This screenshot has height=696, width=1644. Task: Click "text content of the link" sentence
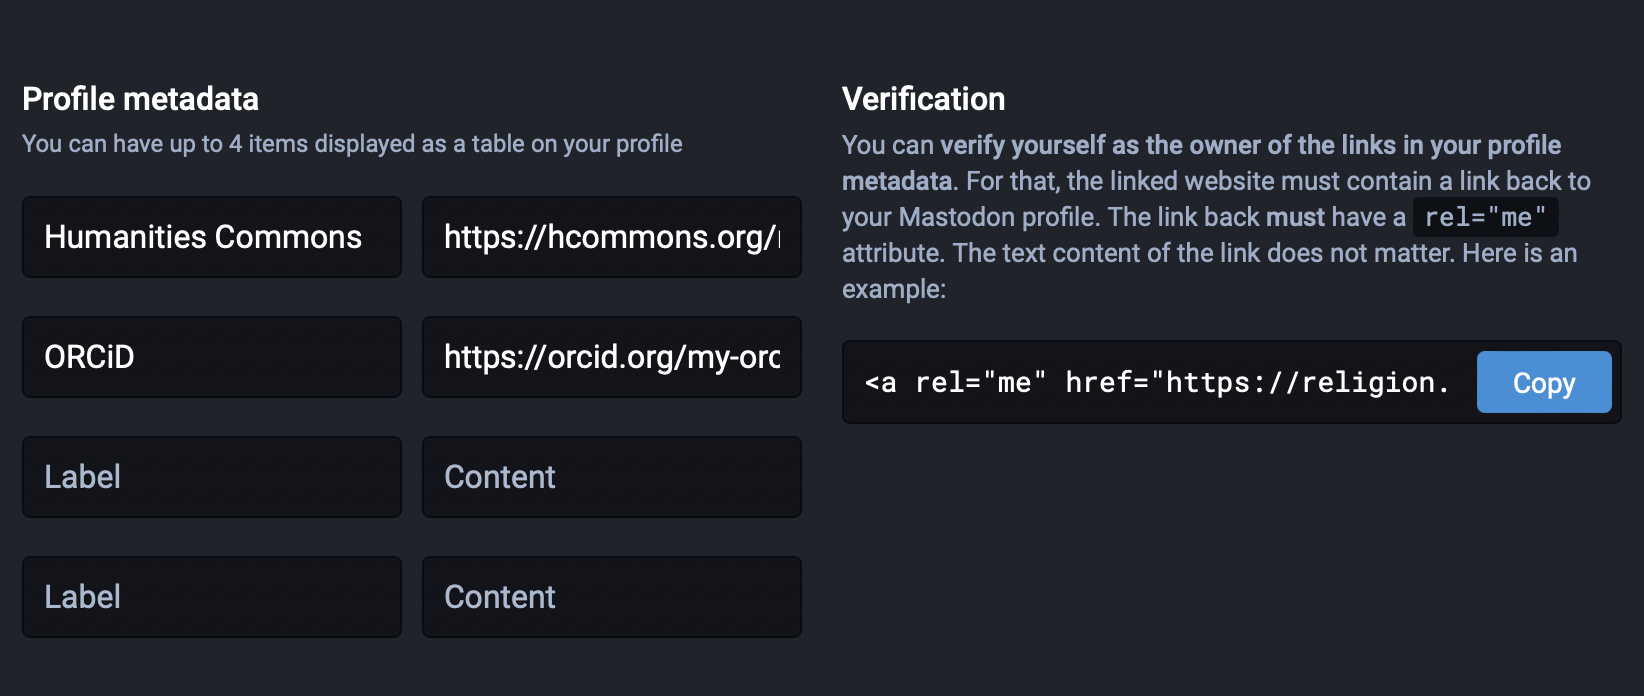point(1130,253)
